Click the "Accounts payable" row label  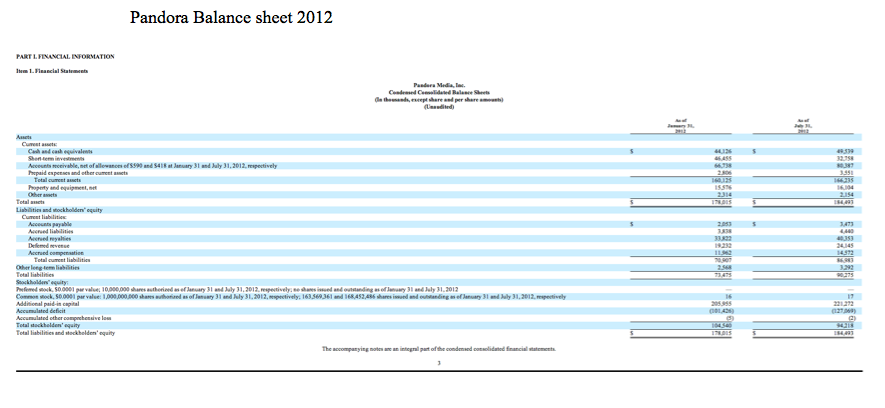50,224
